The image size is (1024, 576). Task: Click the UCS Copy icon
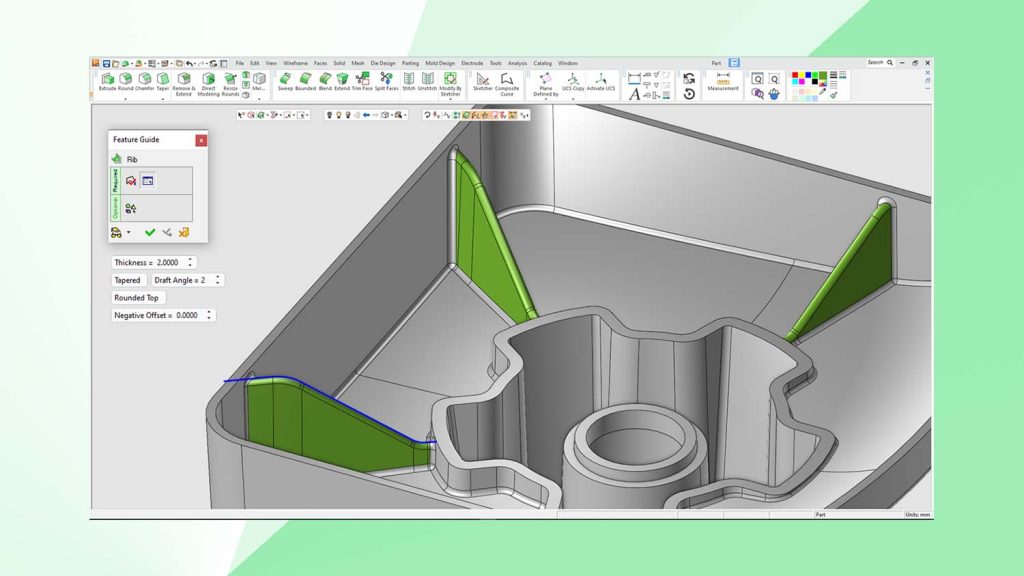(x=572, y=80)
